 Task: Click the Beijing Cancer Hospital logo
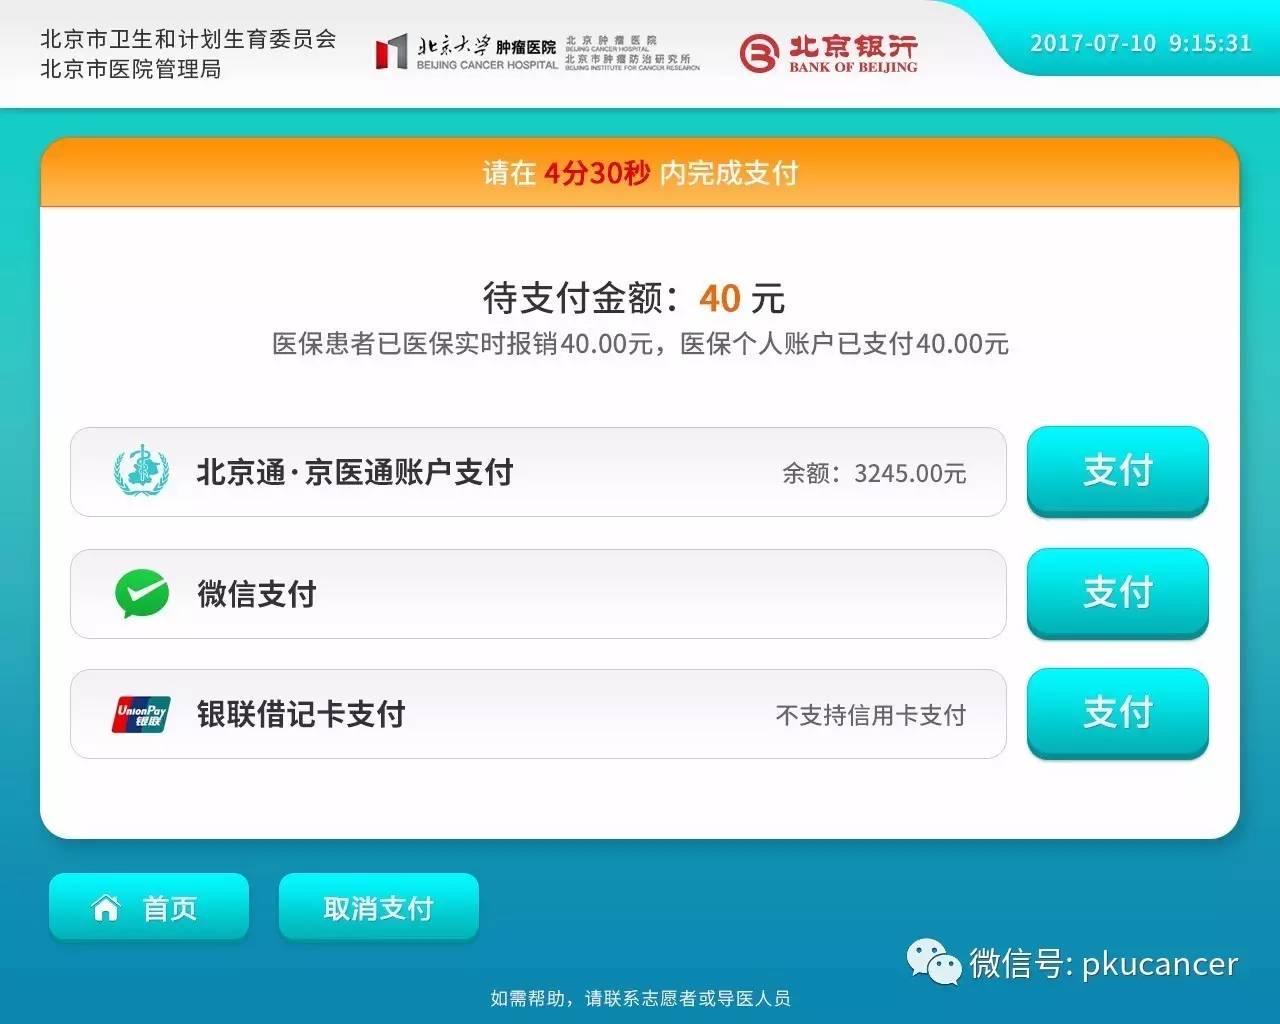click(537, 53)
